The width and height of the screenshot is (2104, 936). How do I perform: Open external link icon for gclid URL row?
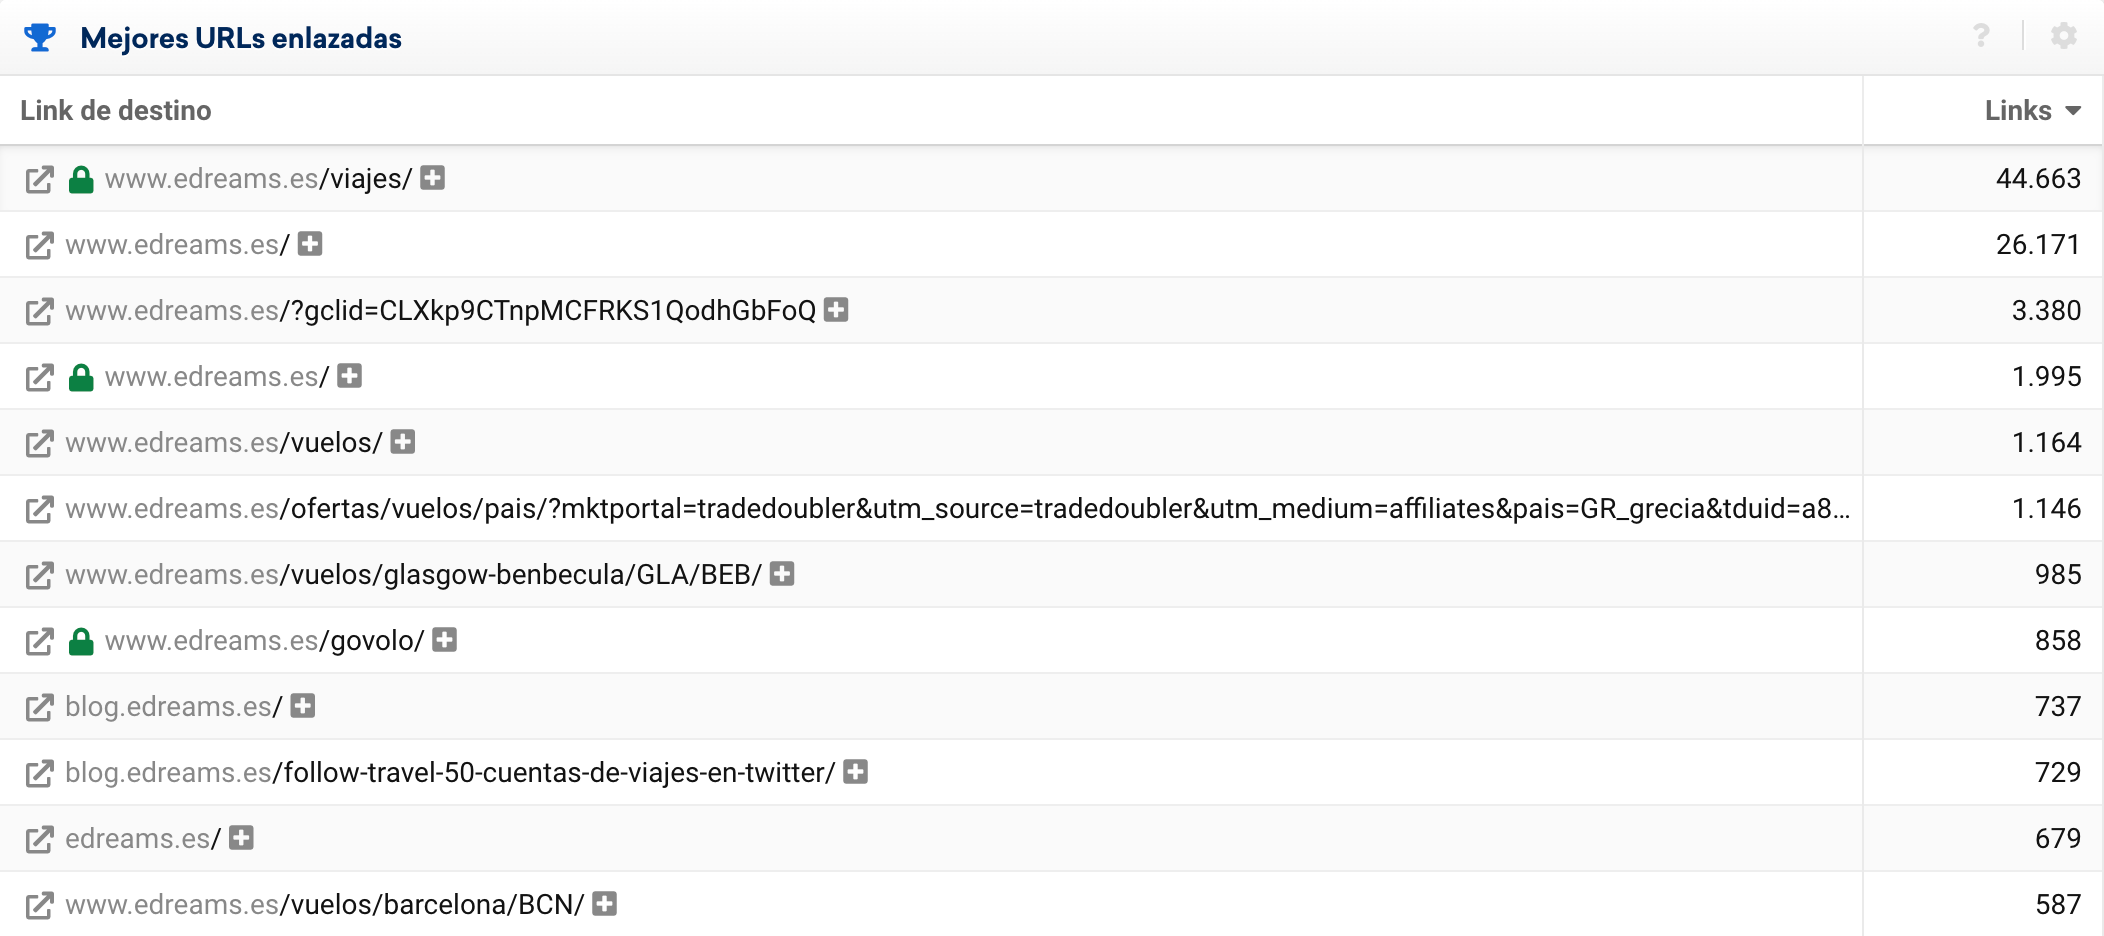point(39,312)
